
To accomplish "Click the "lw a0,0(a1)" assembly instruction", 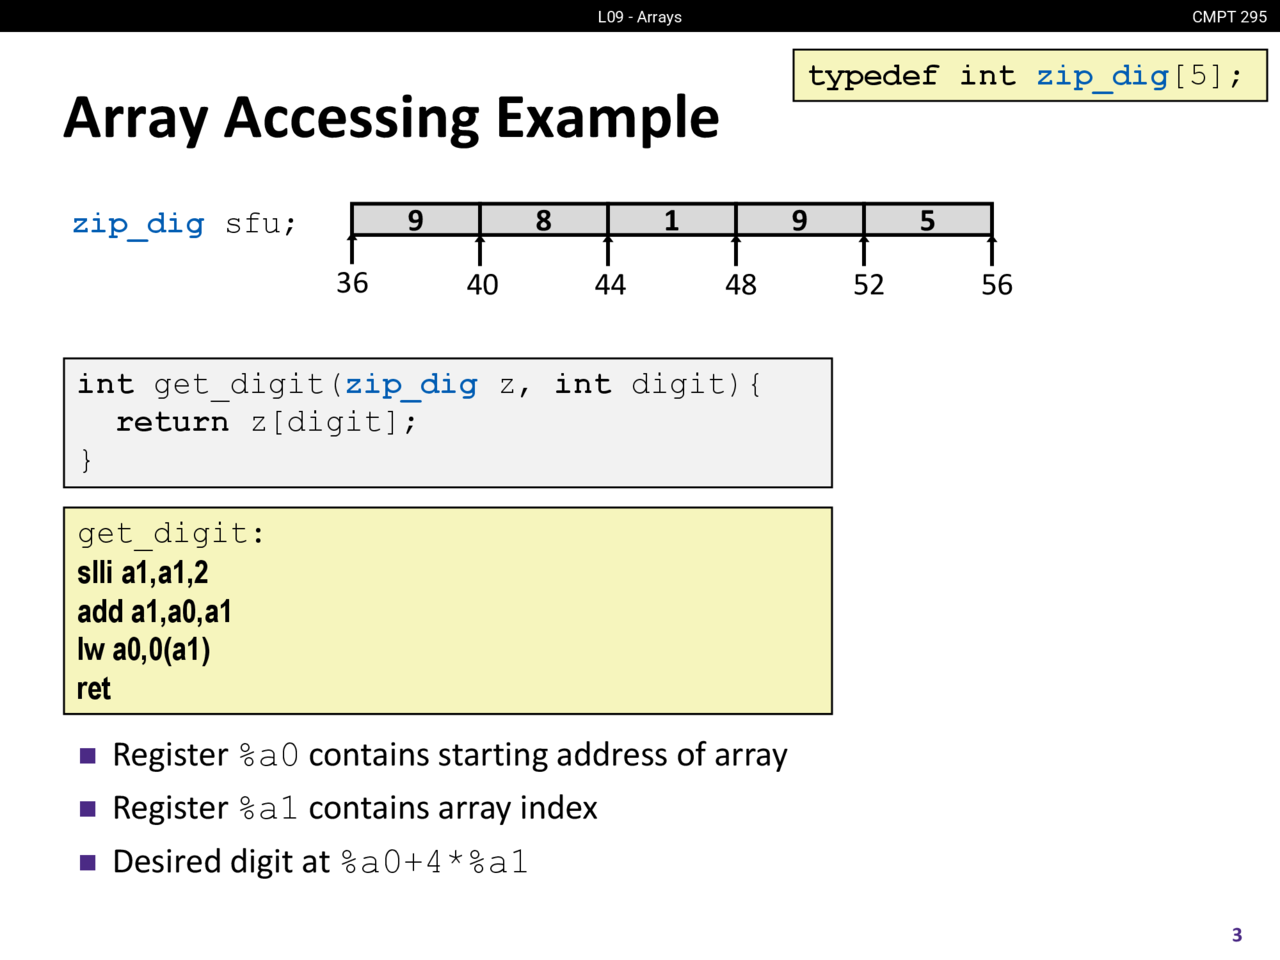I will click(x=144, y=650).
